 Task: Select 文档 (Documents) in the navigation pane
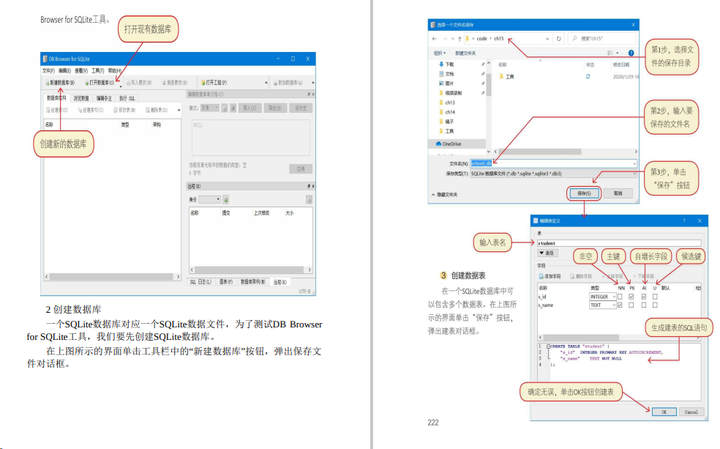click(x=446, y=73)
